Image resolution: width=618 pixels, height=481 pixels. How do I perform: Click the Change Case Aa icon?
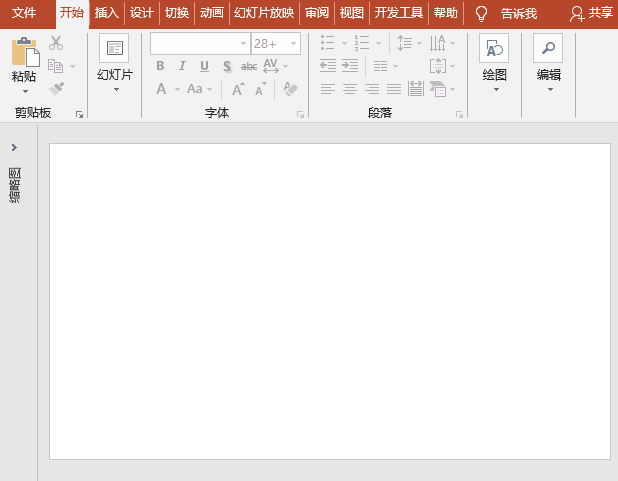(x=195, y=89)
